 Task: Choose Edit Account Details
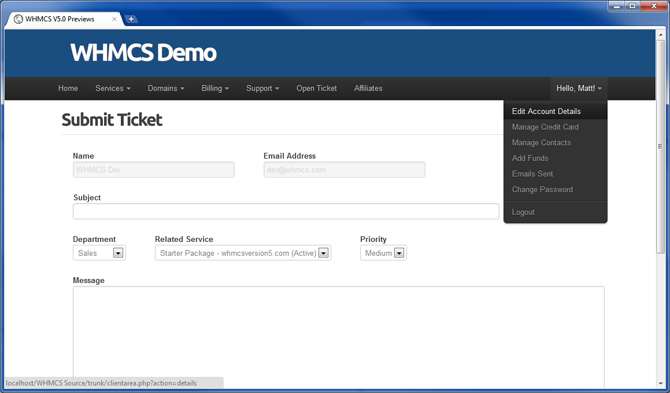(555, 111)
